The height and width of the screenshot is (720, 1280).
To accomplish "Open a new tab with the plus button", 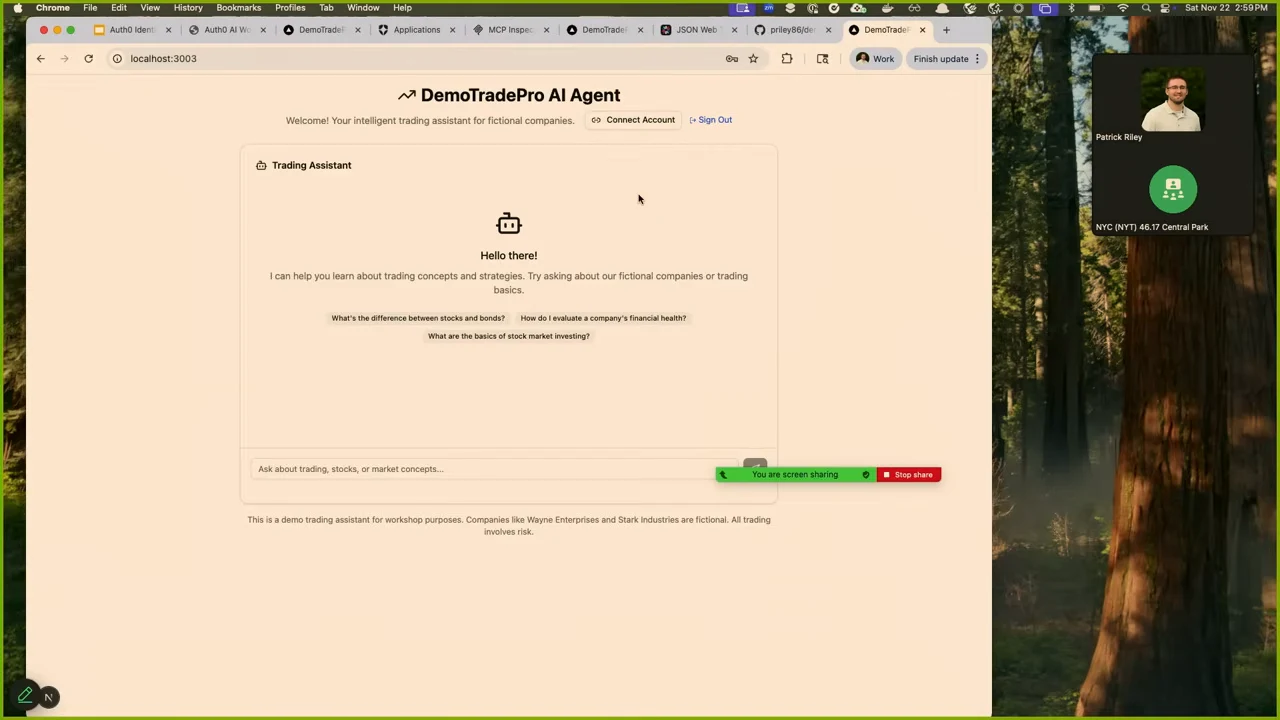I will tap(946, 30).
